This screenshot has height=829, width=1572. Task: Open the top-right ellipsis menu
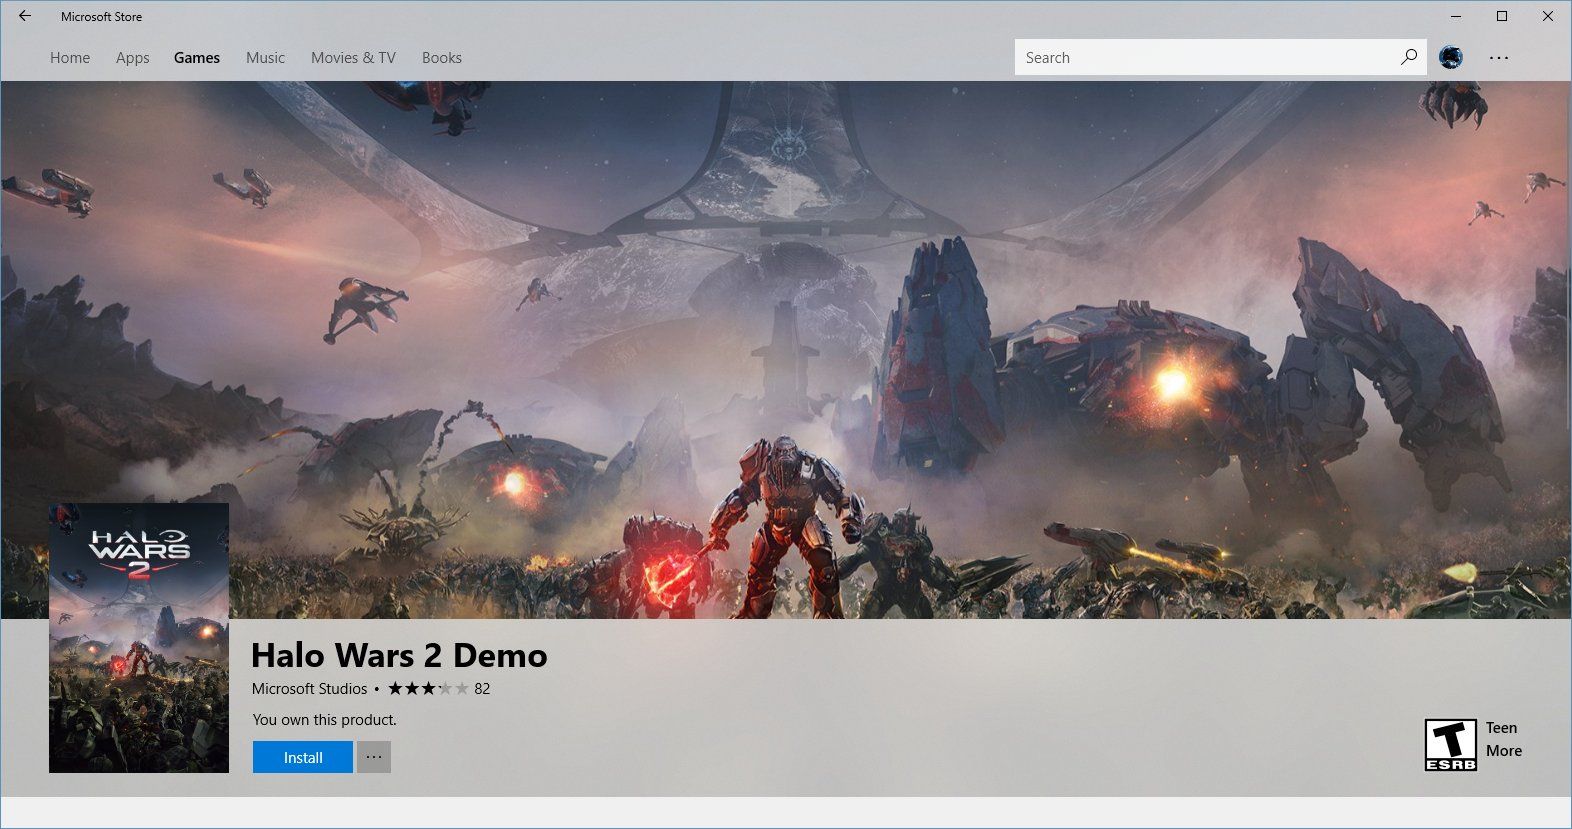coord(1498,58)
